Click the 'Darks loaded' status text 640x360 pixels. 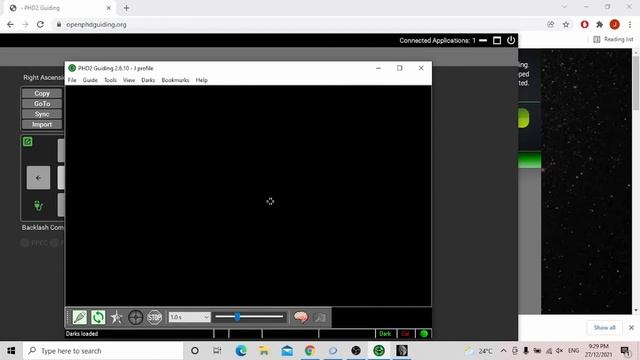click(82, 334)
